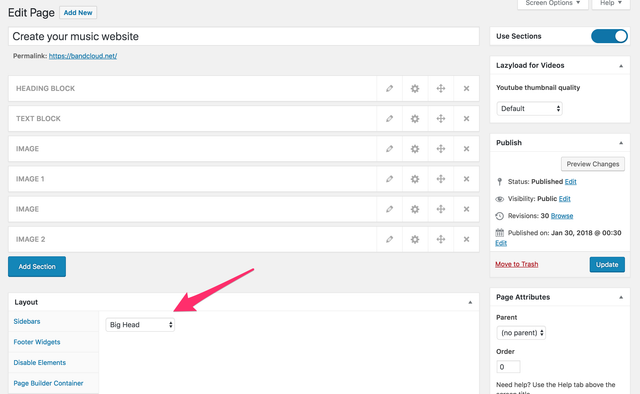Click the revisions clock icon
The image size is (640, 394).
tap(499, 216)
